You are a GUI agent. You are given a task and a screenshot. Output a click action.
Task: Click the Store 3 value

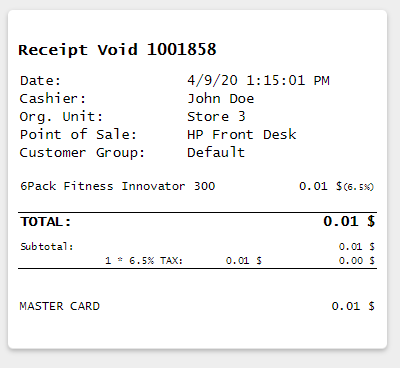[216, 117]
